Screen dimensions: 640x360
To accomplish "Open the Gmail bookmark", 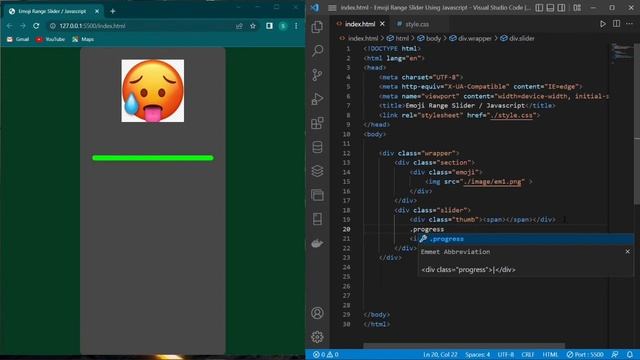I will 18,39.
